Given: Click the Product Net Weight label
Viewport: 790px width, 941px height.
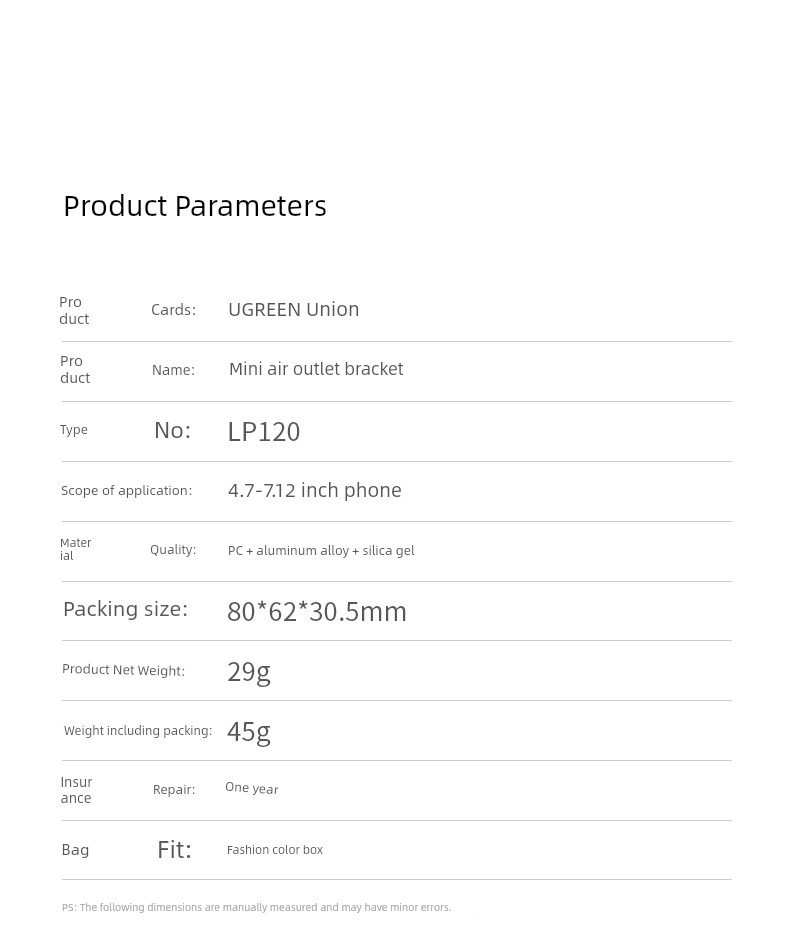Looking at the screenshot, I should coord(124,670).
